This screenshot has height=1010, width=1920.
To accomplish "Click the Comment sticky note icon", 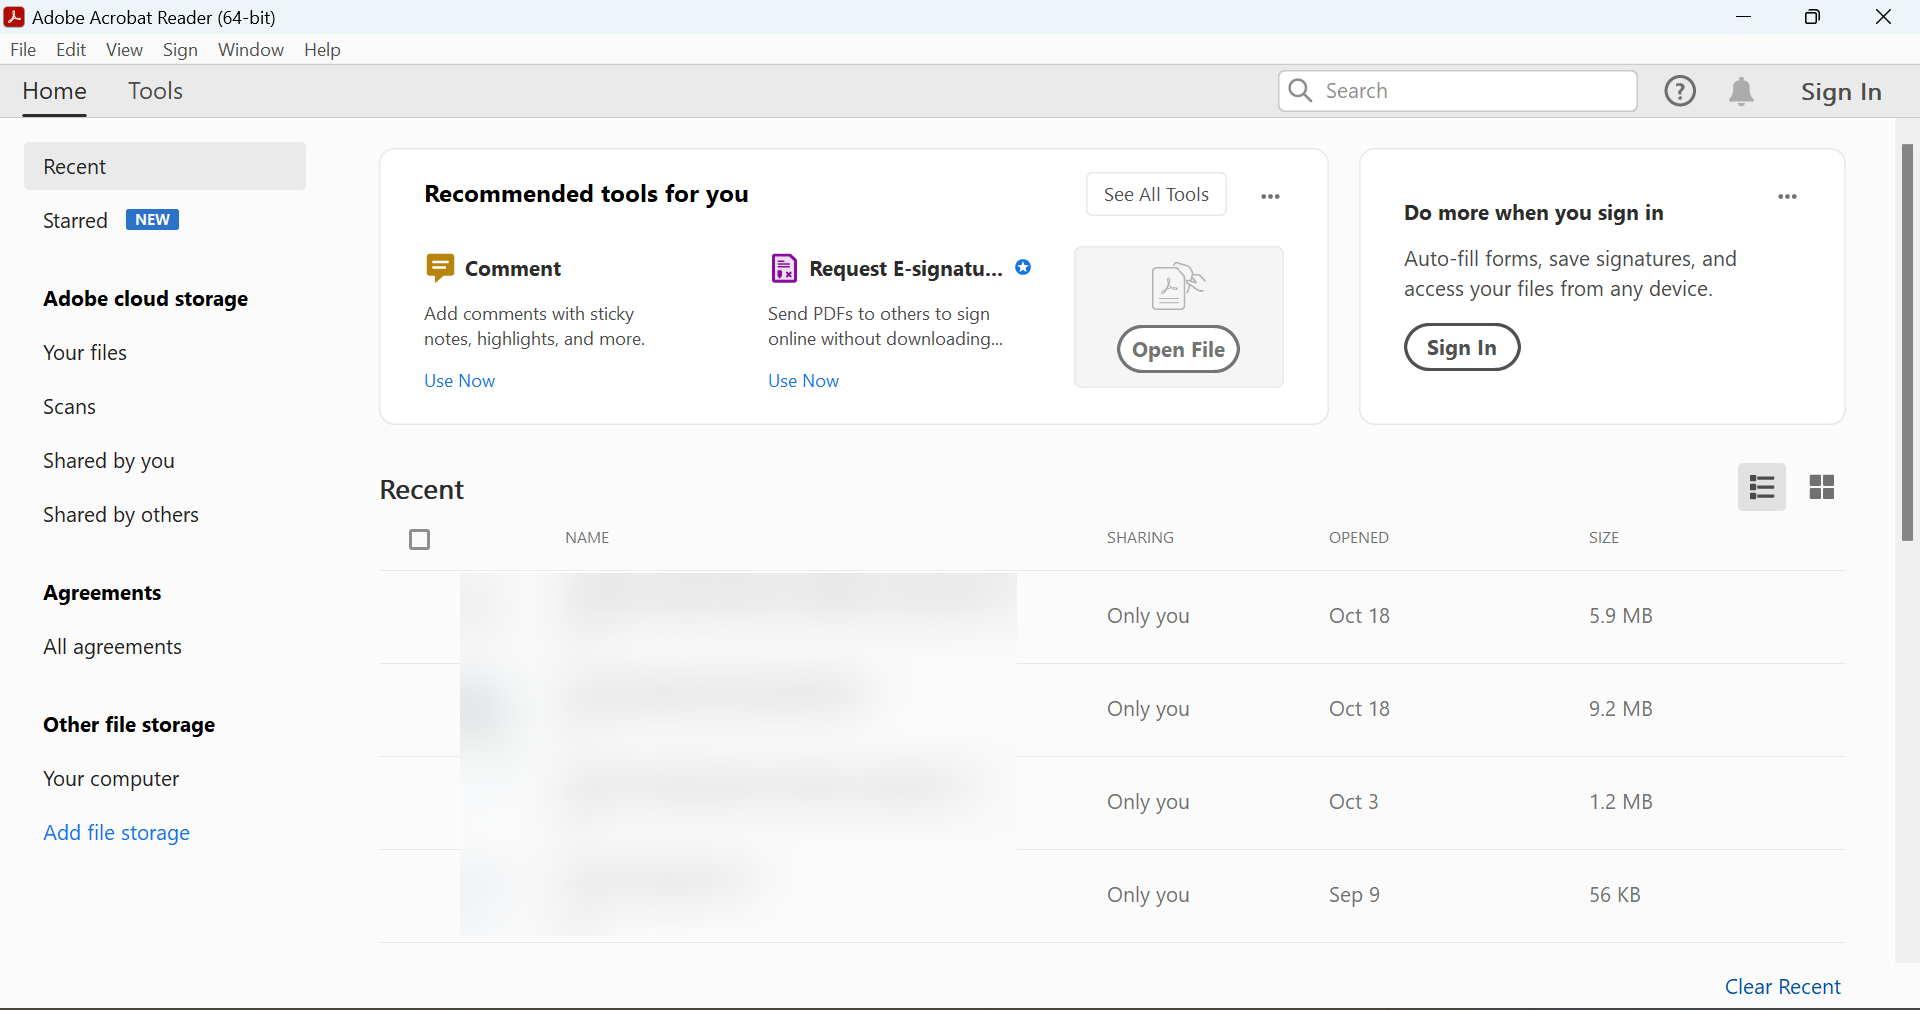I will point(440,268).
